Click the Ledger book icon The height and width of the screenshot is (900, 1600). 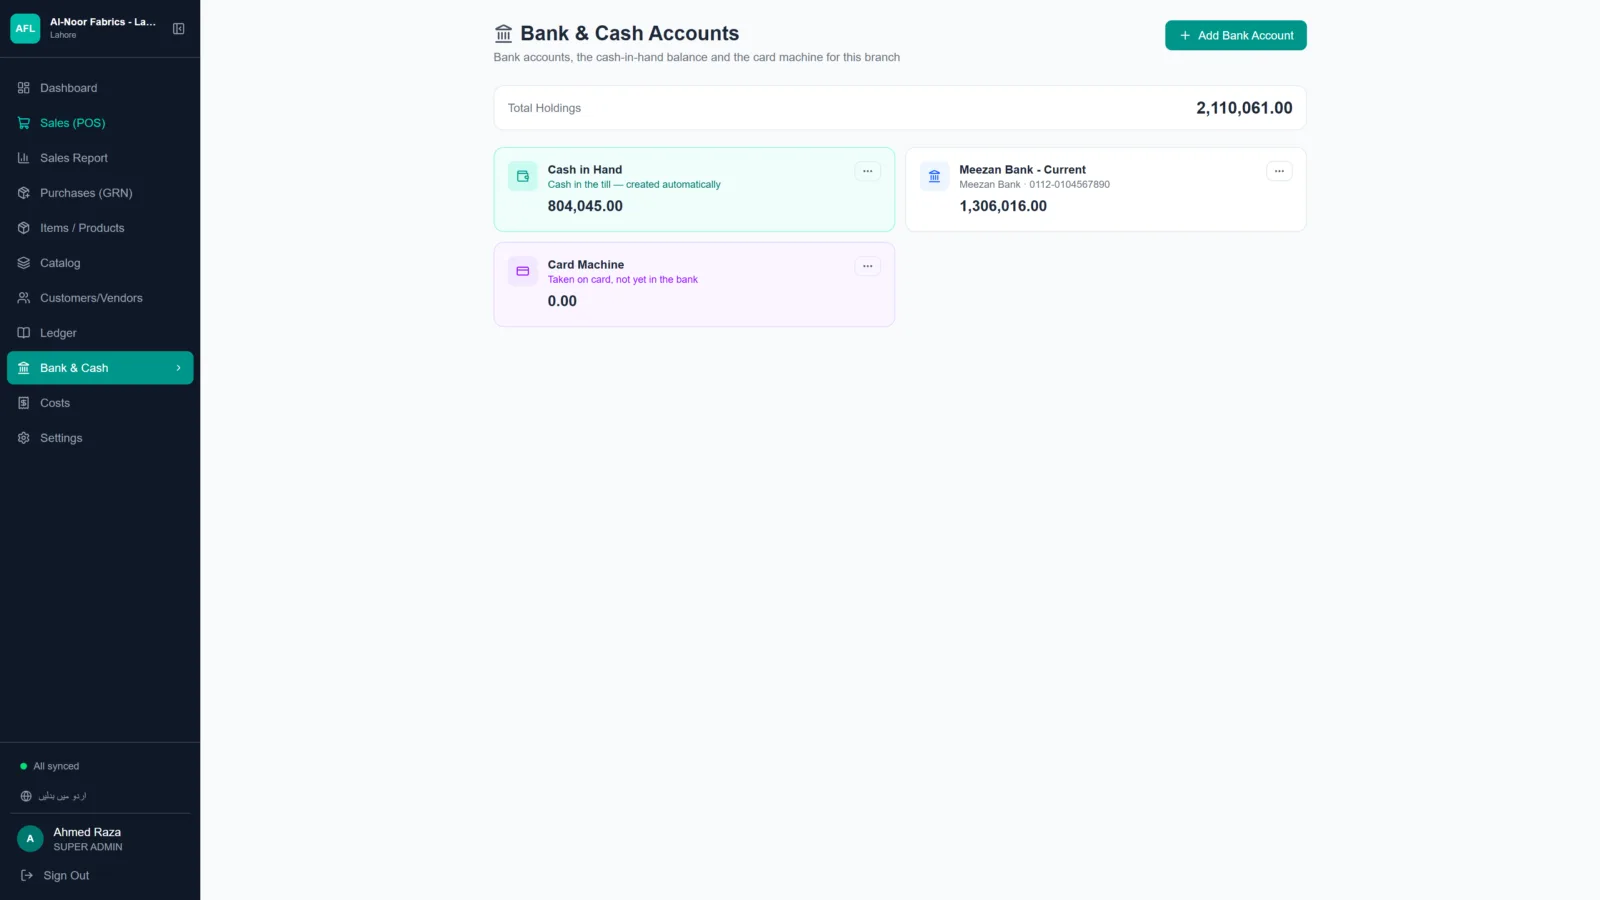[24, 333]
